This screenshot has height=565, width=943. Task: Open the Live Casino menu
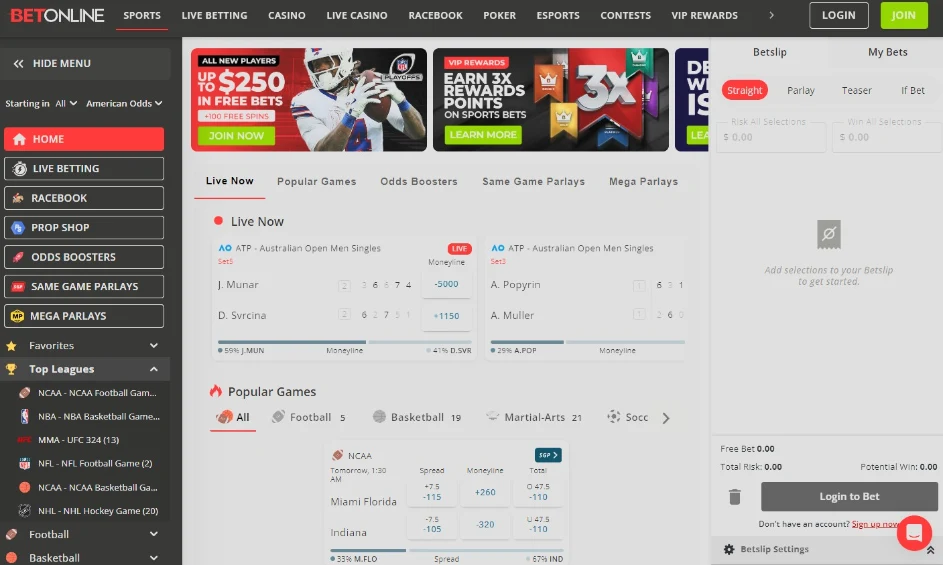(357, 15)
